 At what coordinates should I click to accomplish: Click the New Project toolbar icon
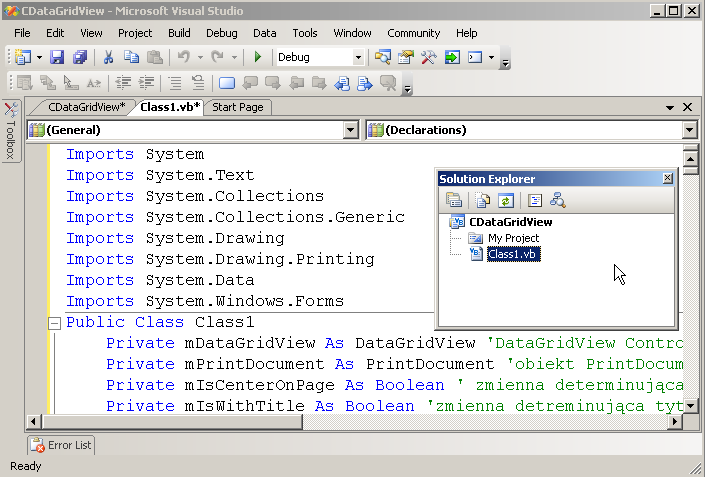pyautogui.click(x=22, y=57)
